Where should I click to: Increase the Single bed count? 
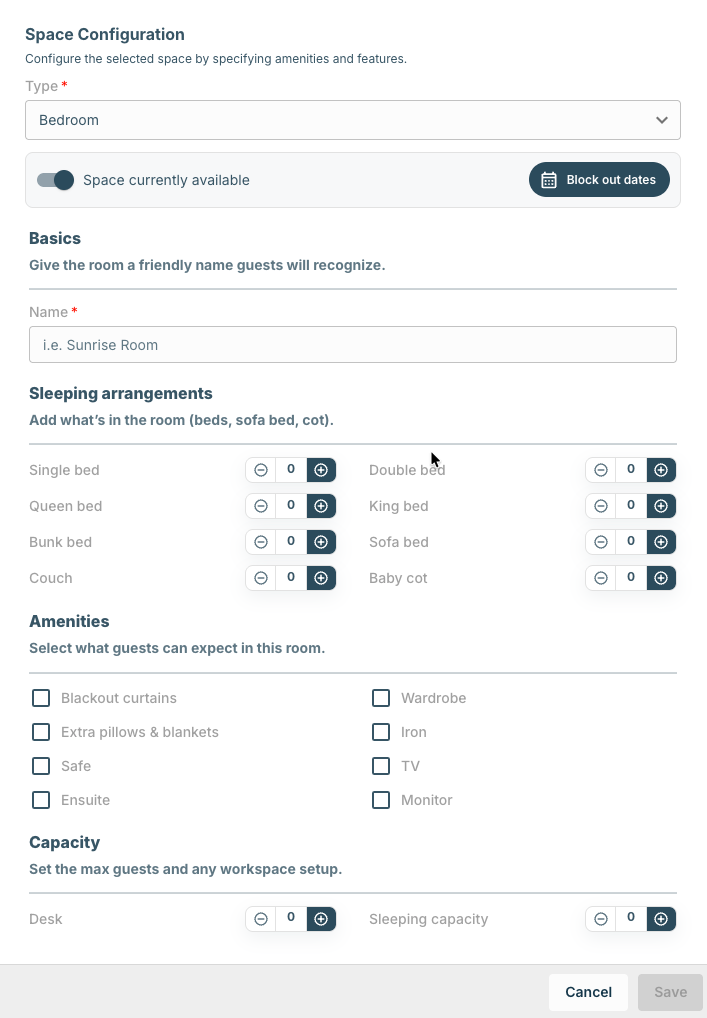click(321, 470)
